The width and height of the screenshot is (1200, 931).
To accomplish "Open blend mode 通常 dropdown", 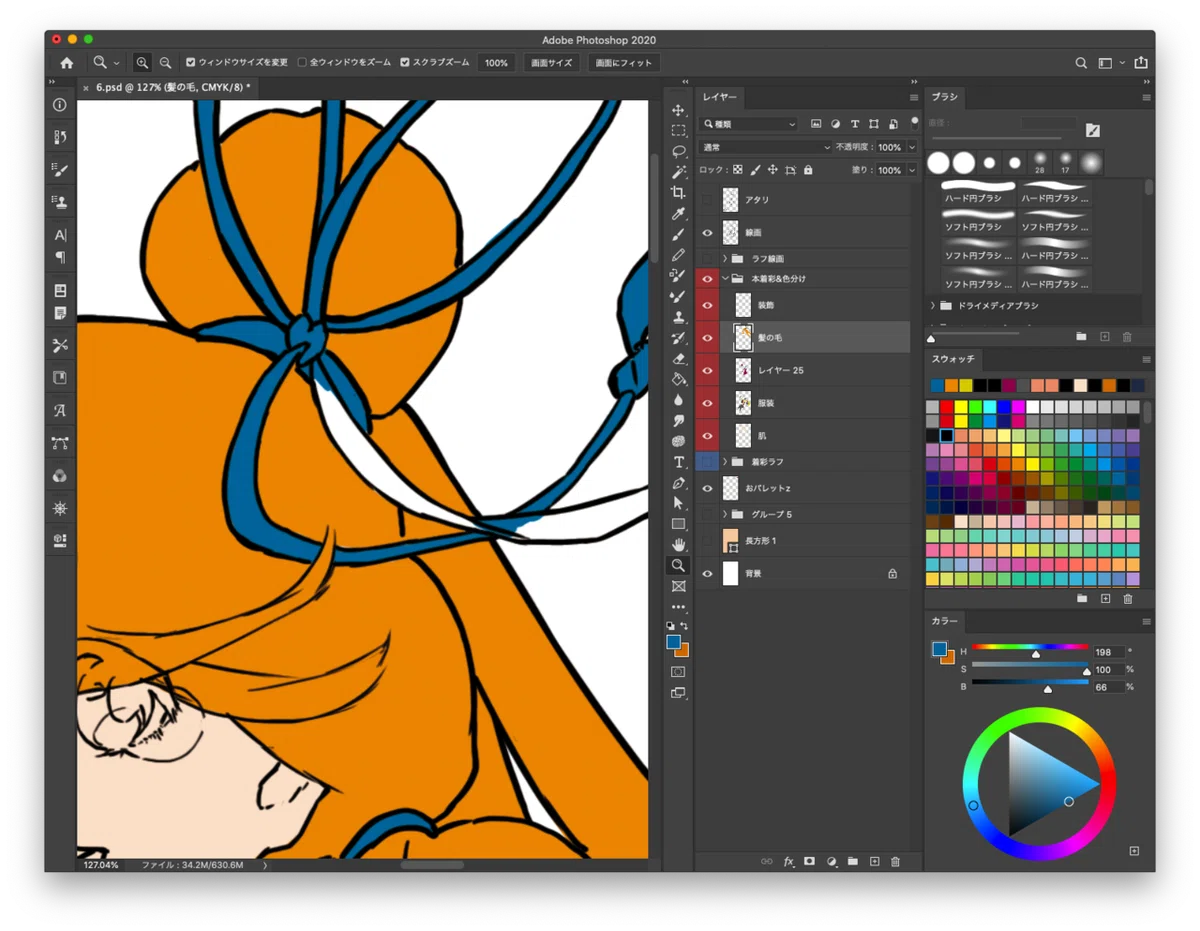I will [766, 147].
